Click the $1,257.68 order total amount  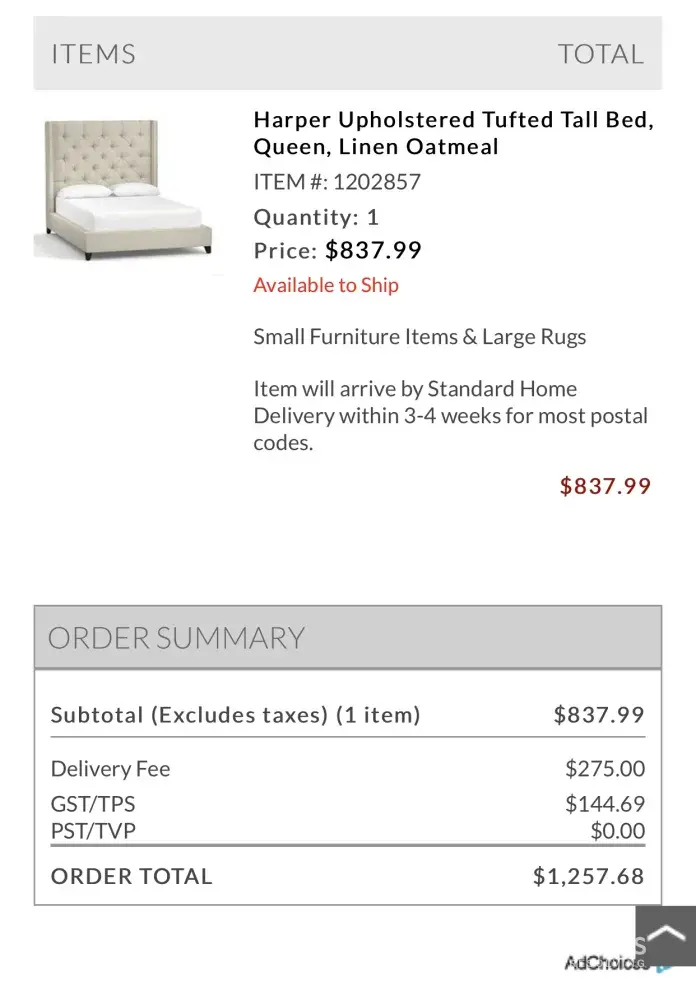pos(588,876)
